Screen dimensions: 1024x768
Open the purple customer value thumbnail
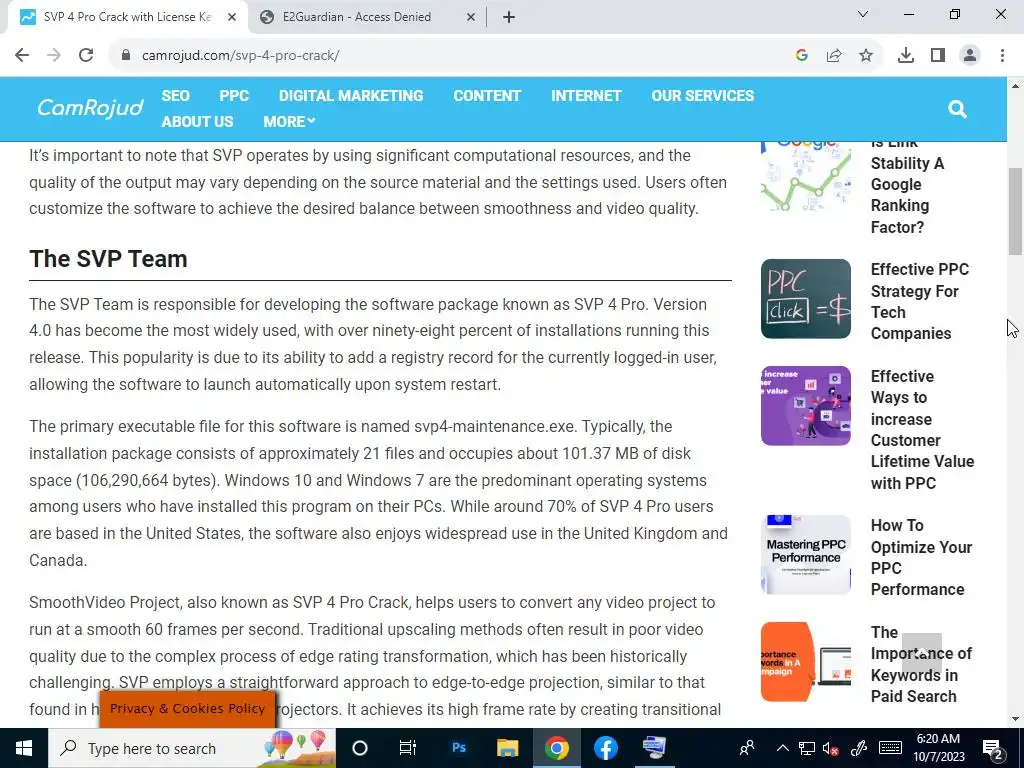point(806,406)
